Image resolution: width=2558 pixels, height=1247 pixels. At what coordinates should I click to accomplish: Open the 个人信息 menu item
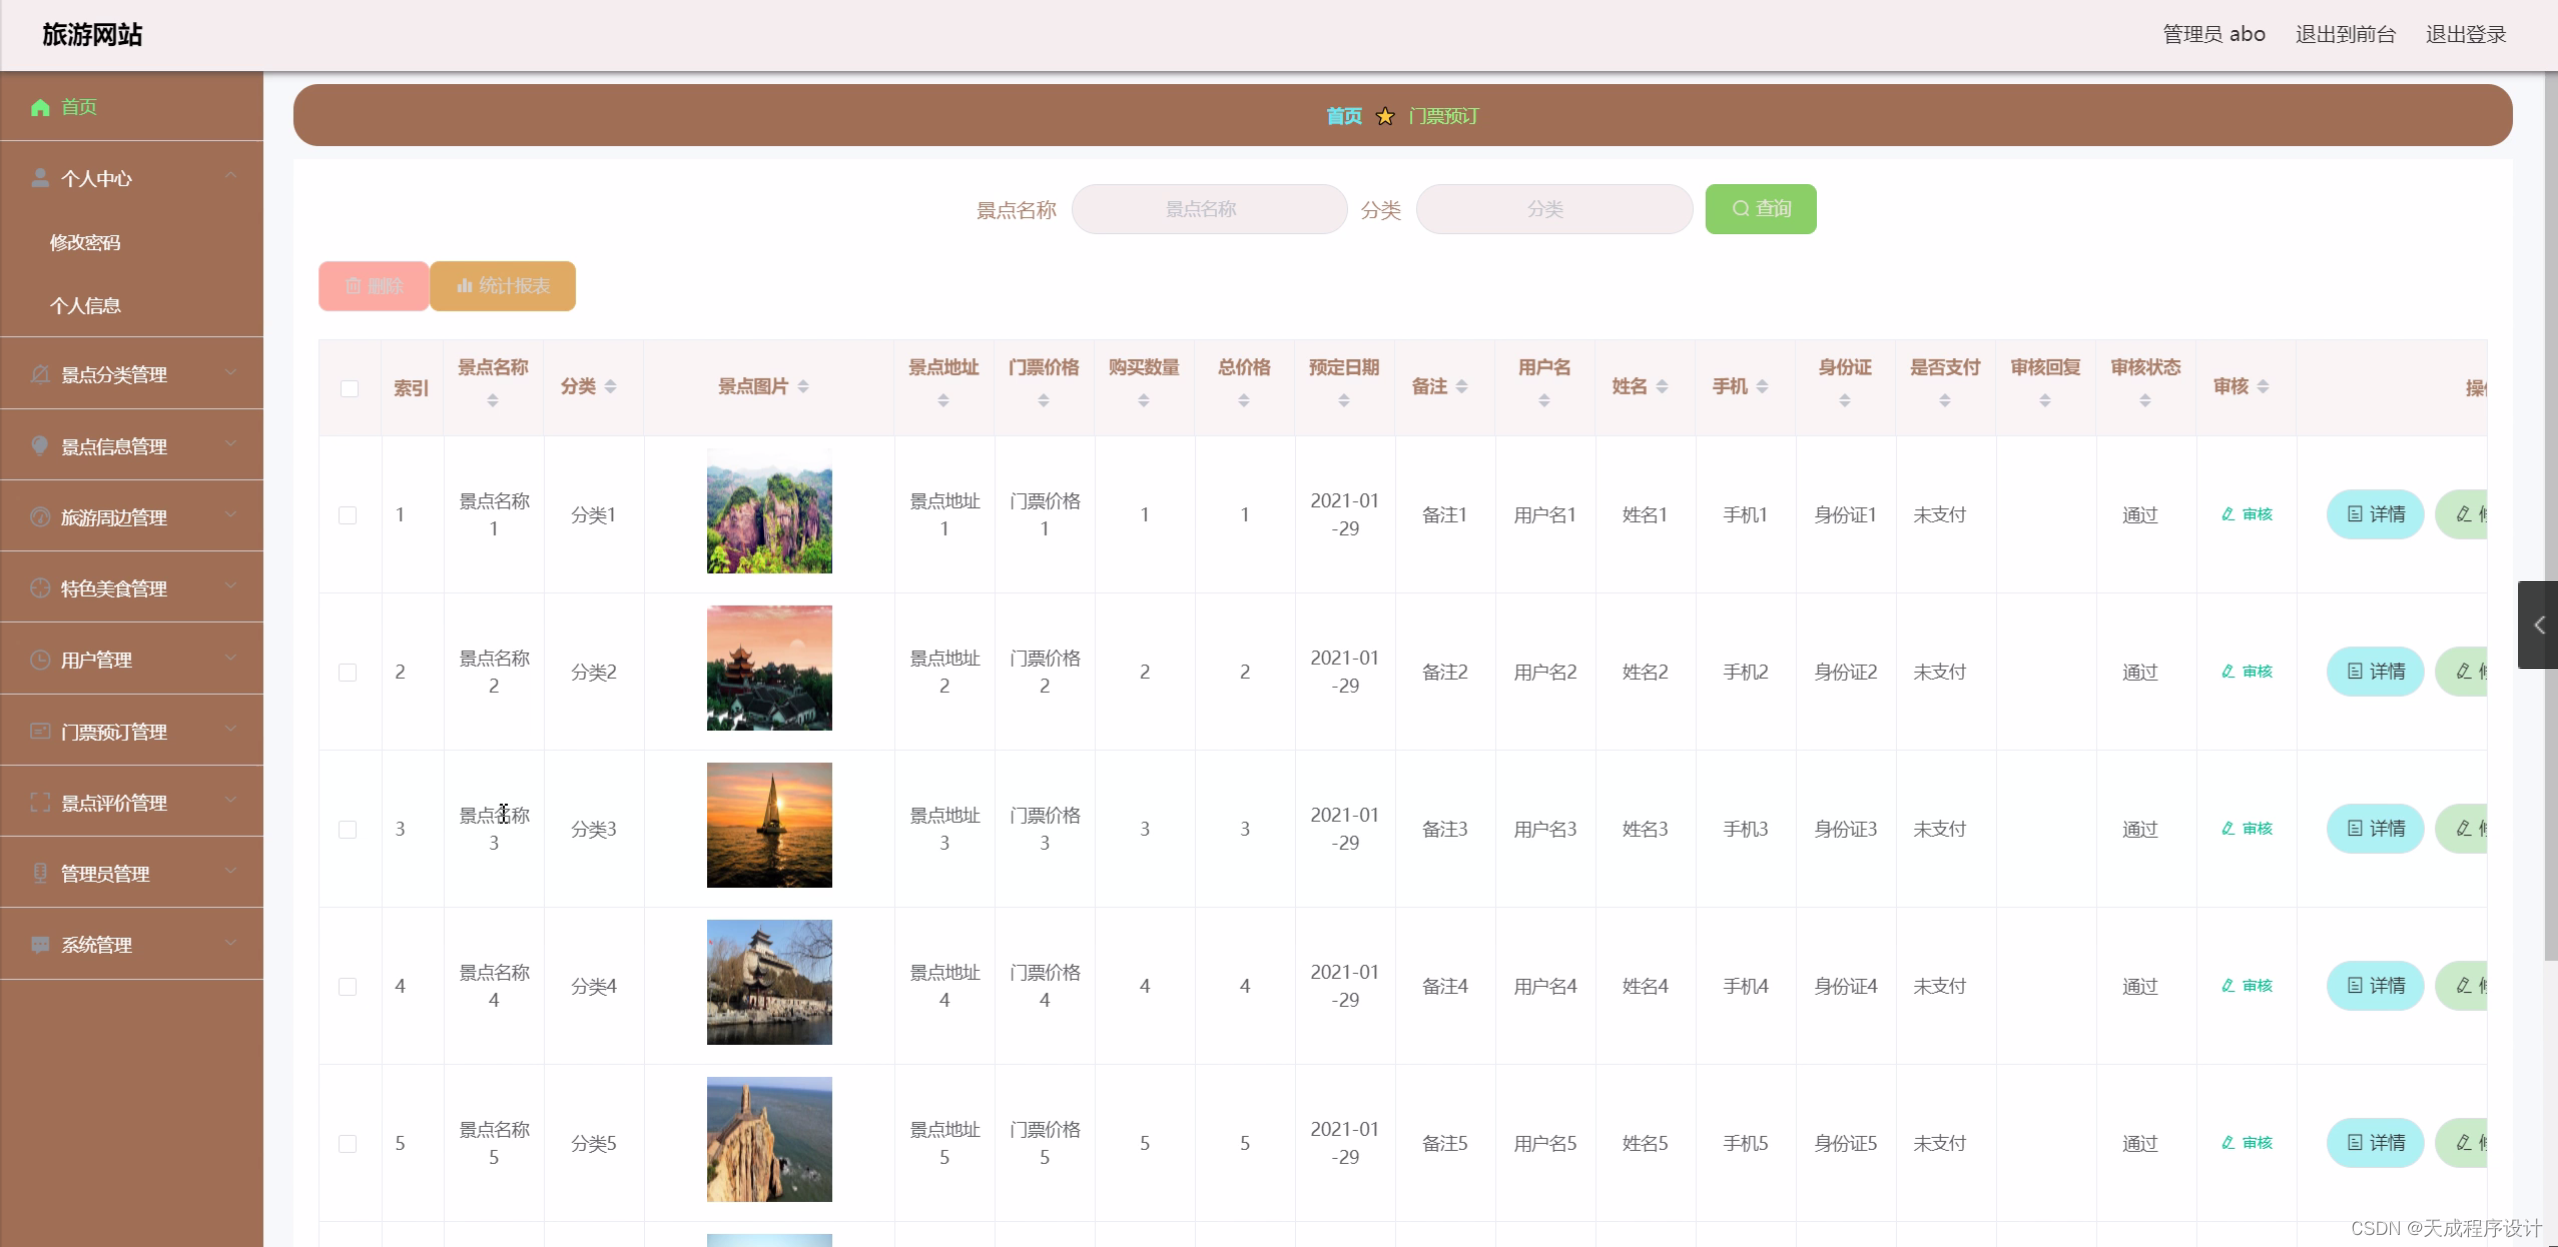click(x=85, y=306)
